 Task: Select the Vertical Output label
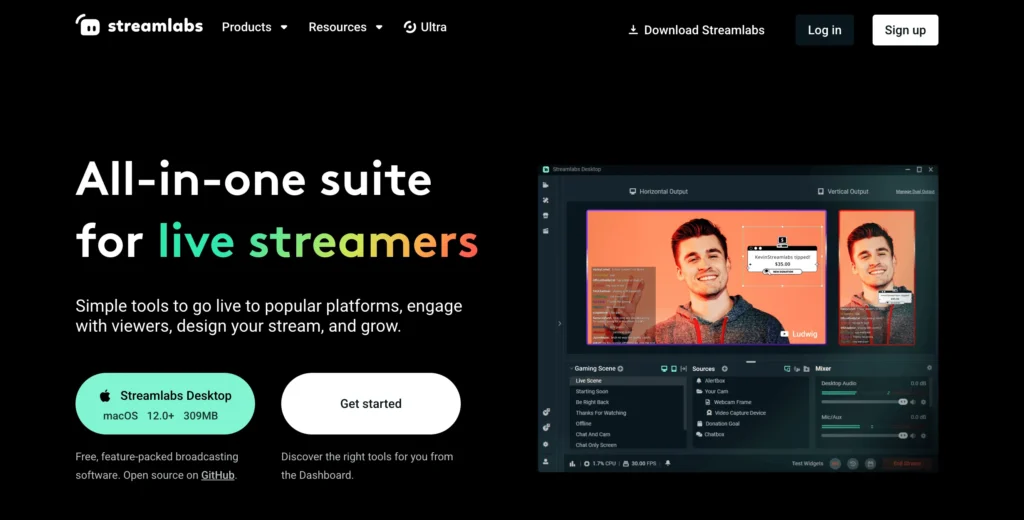click(843, 191)
